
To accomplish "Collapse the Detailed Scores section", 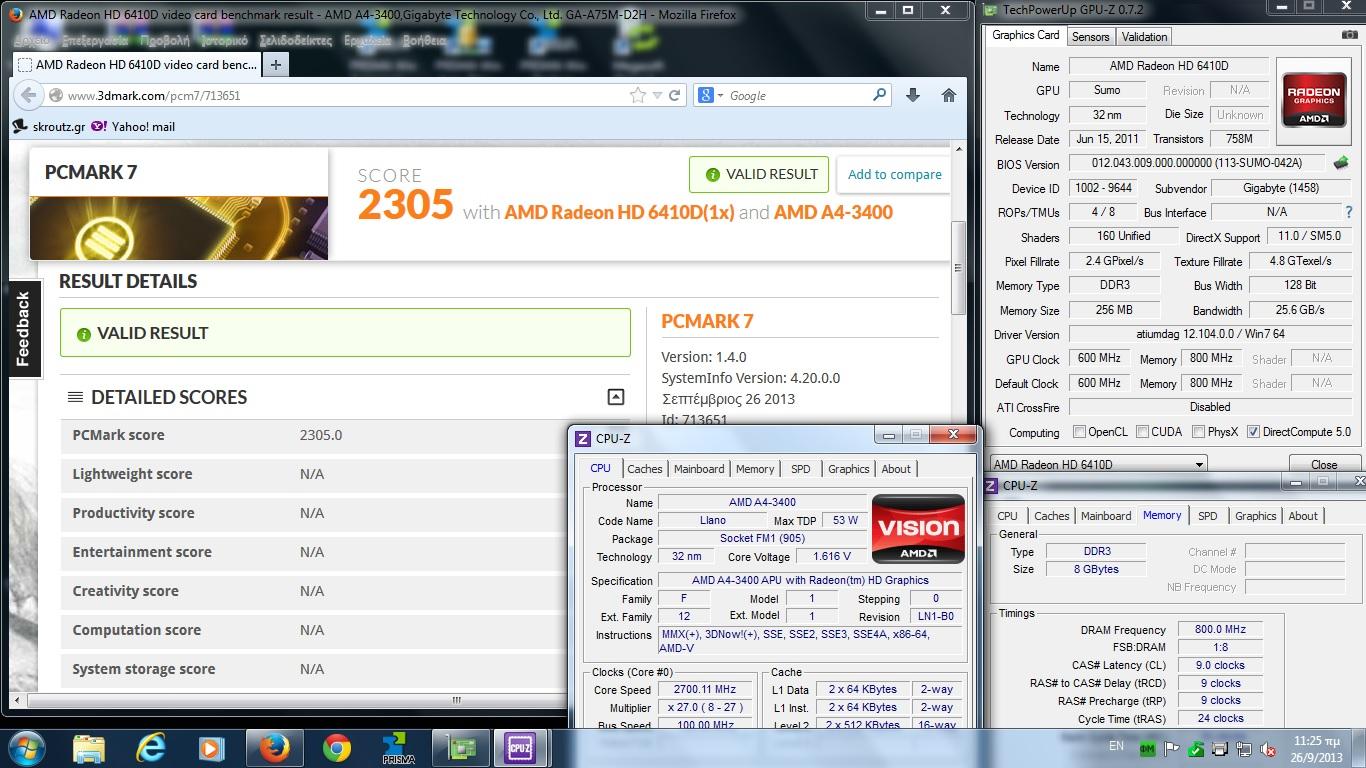I will [616, 397].
